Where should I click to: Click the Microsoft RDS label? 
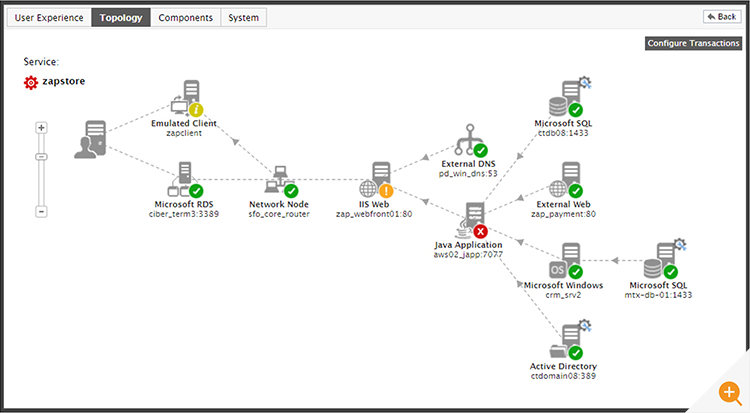point(184,204)
